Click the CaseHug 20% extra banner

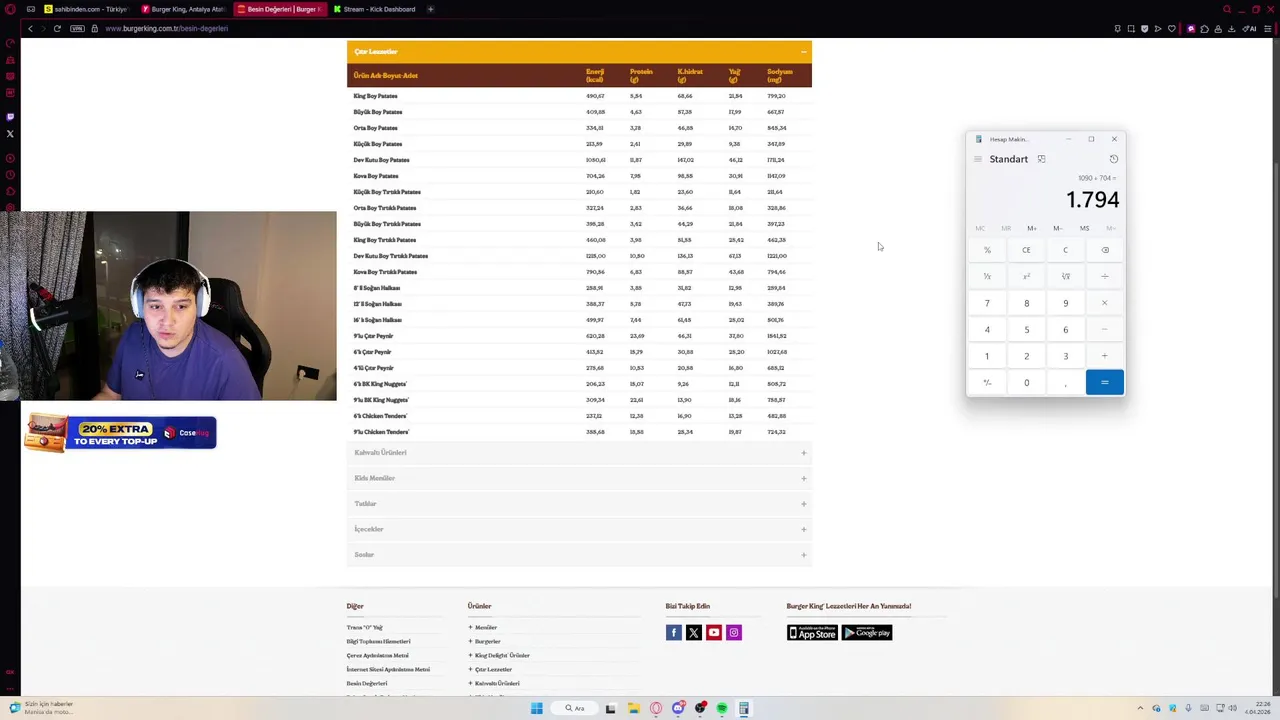[x=120, y=433]
